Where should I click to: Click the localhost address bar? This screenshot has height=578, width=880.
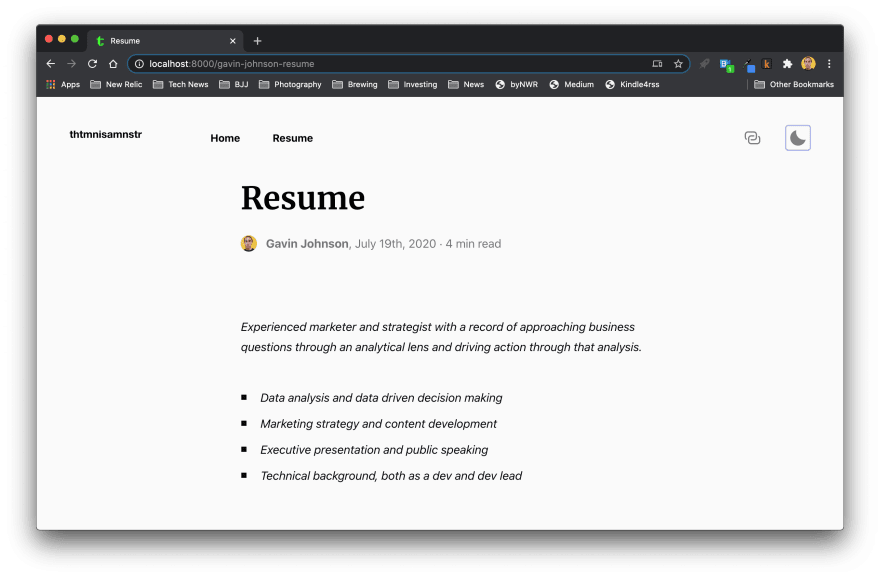tap(390, 64)
